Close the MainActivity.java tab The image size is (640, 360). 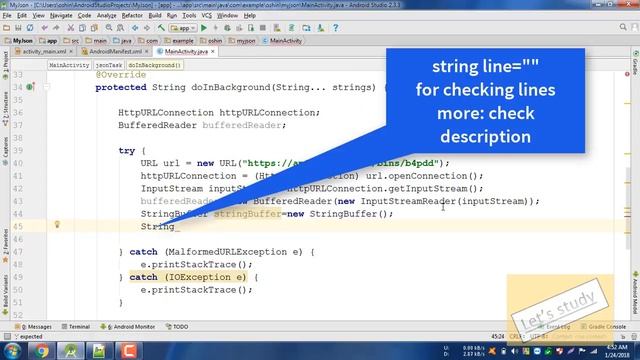(x=213, y=51)
